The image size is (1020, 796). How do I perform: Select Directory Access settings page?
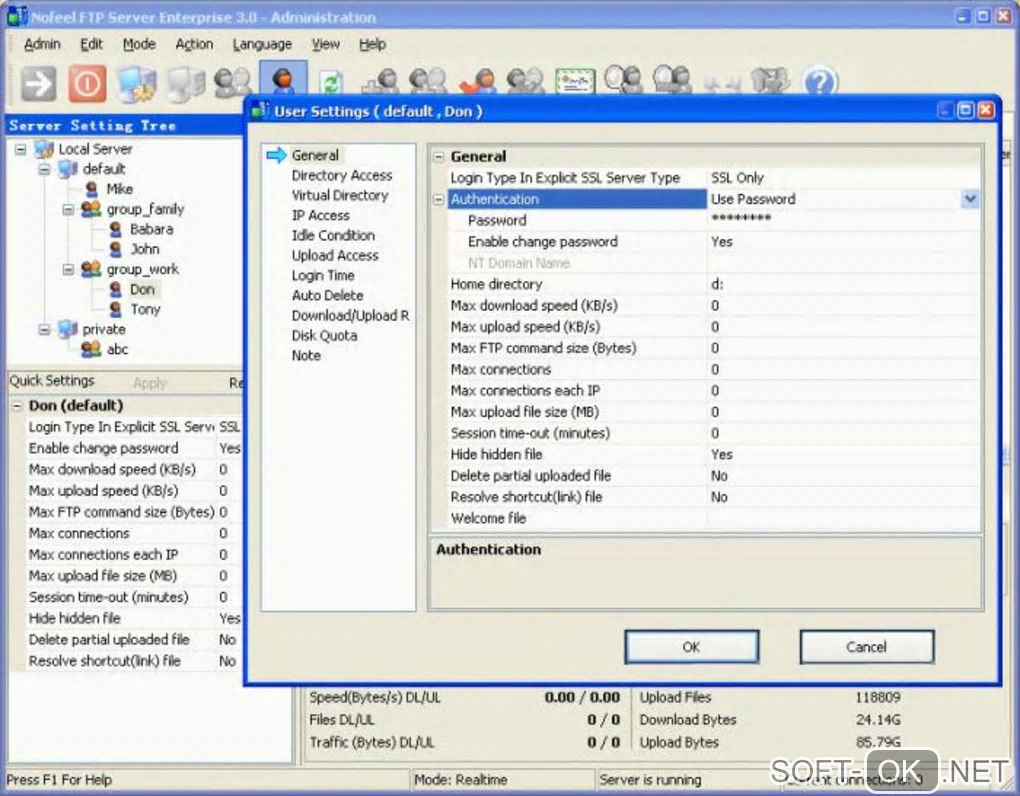342,176
